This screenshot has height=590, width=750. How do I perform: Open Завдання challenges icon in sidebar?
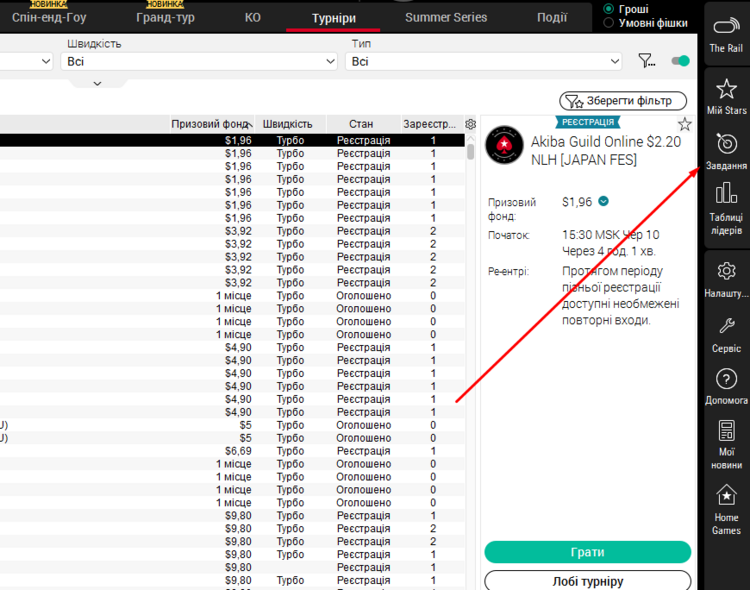coord(726,150)
